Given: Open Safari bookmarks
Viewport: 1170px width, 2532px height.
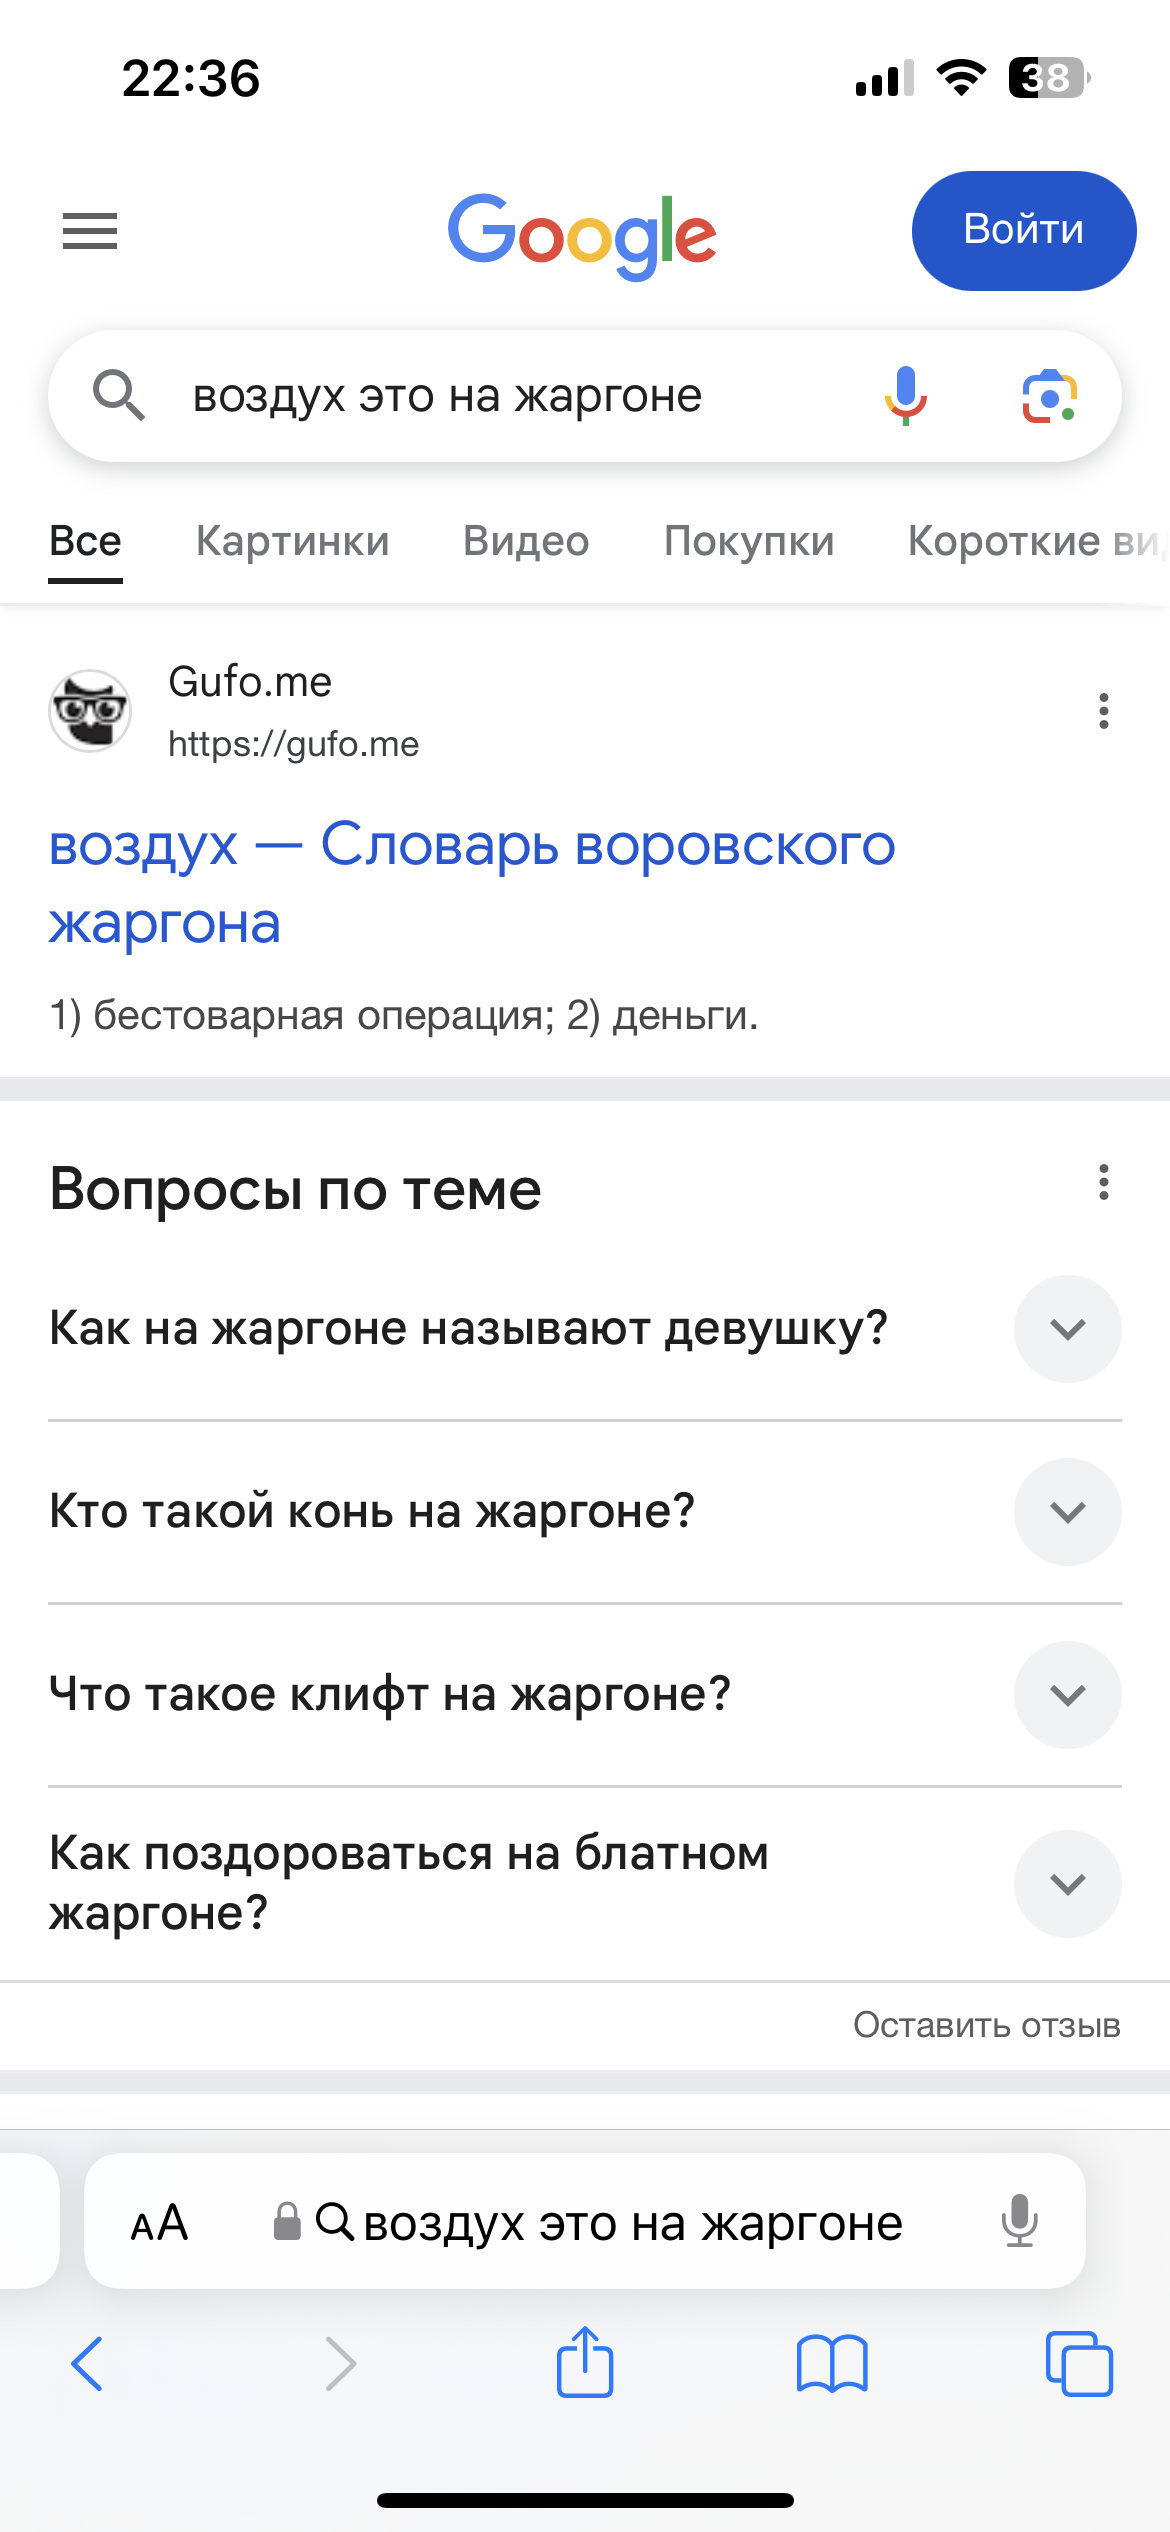Looking at the screenshot, I should click(832, 2364).
